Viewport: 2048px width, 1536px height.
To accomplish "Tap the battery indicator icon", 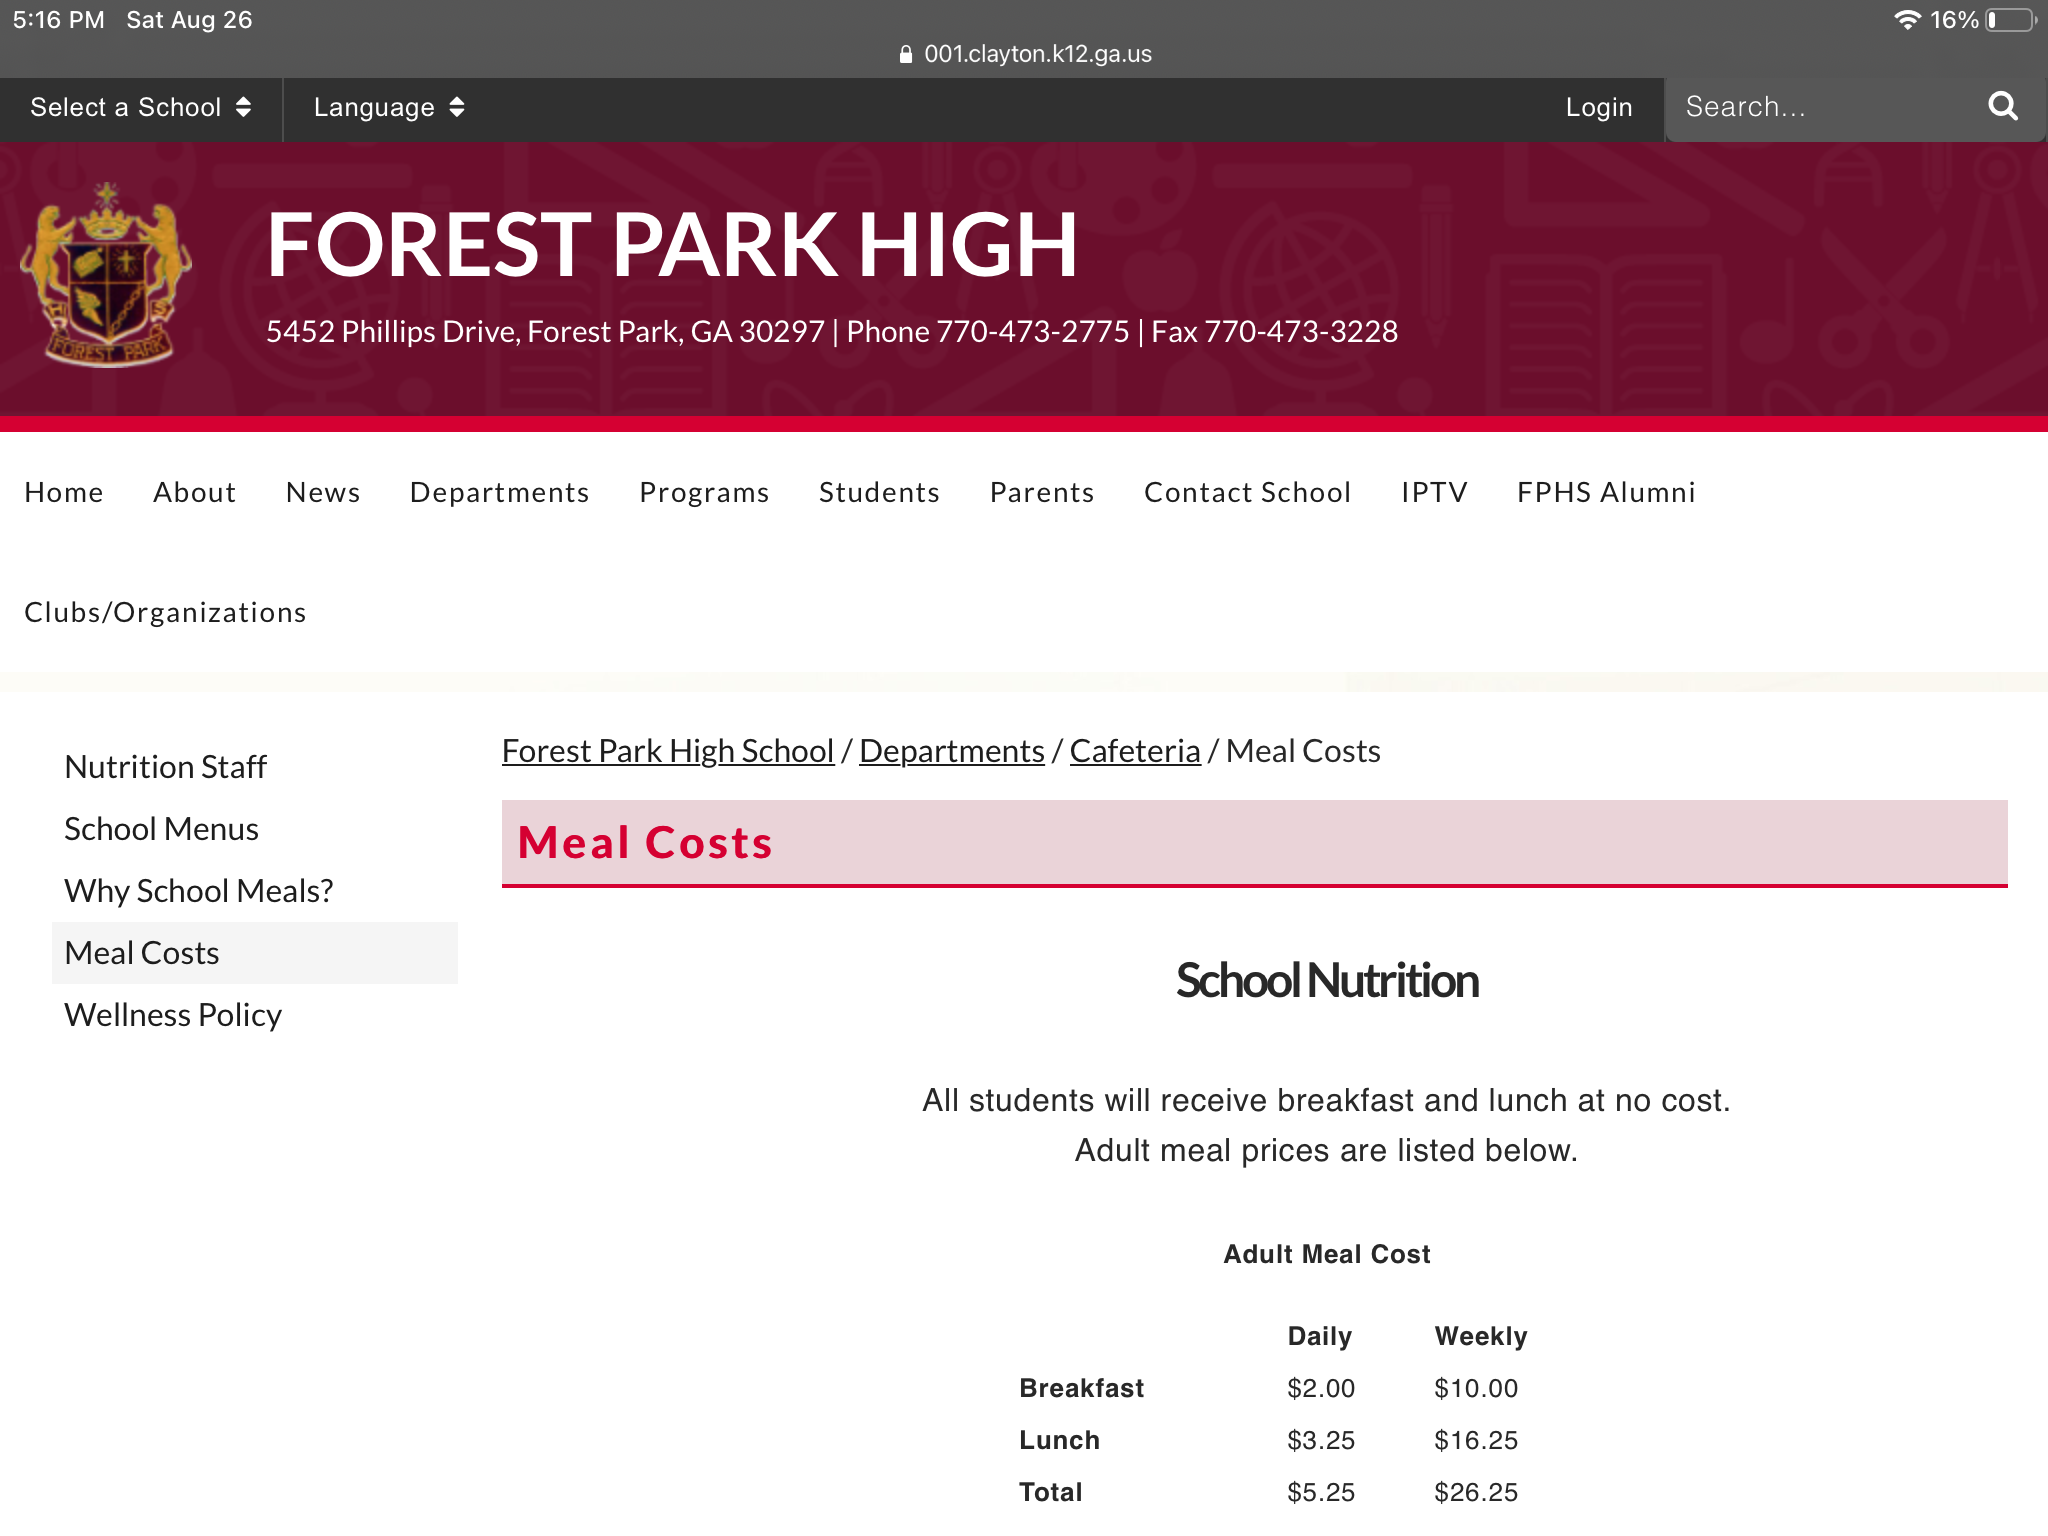I will click(2011, 20).
